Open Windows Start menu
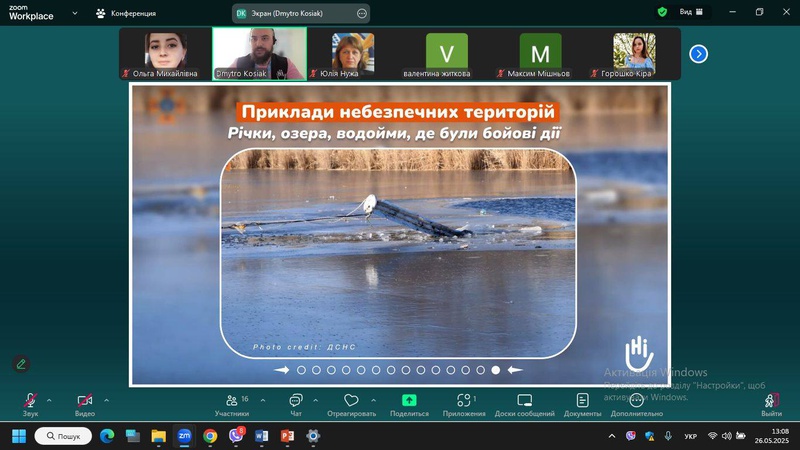This screenshot has height=450, width=800. [19, 436]
